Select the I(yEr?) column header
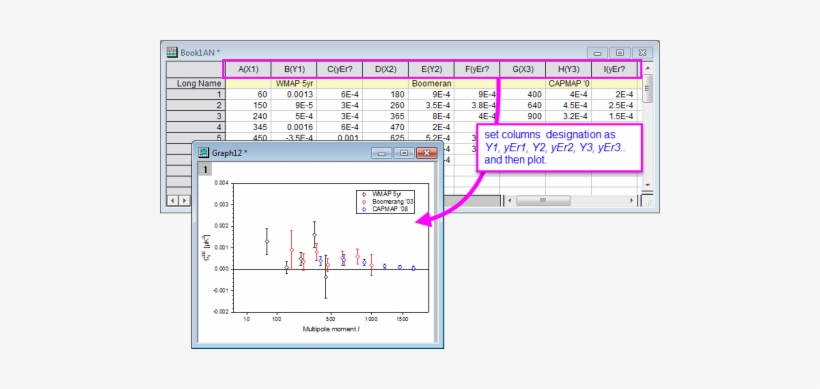 (x=614, y=69)
